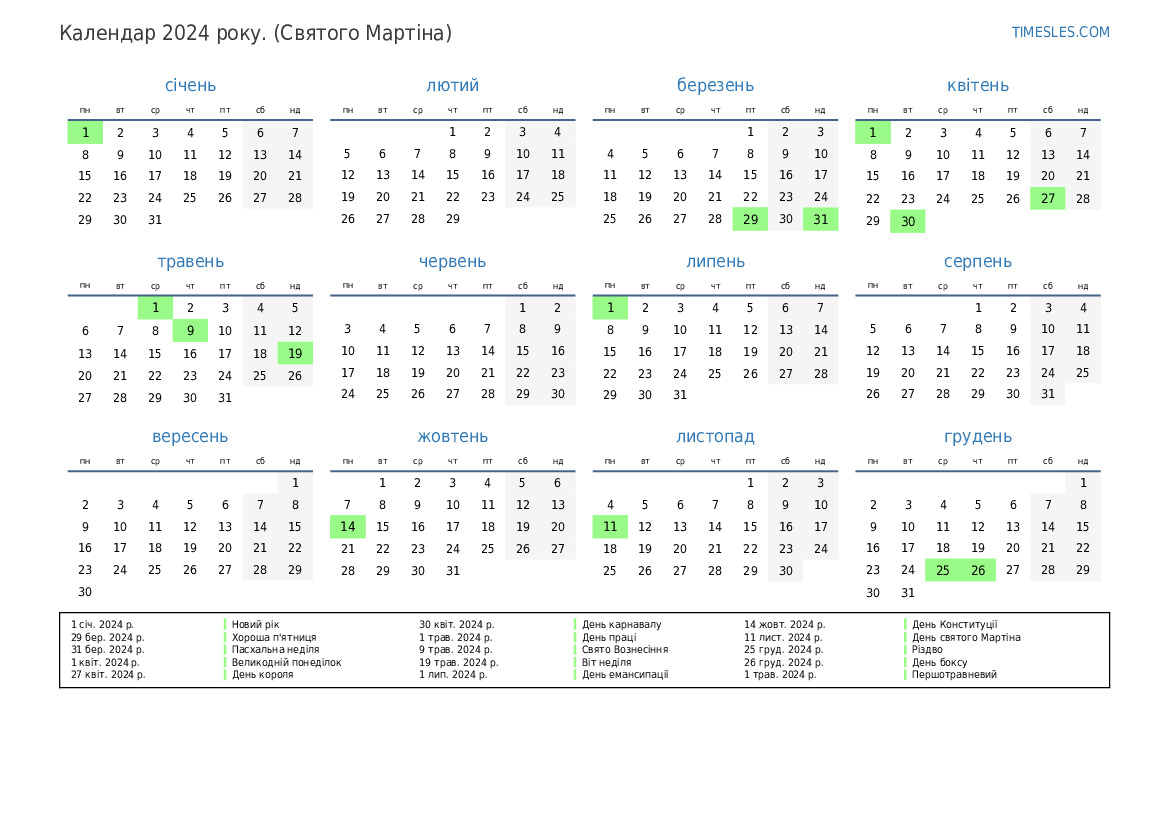Click highlighted 30 in квітень
Viewport: 1169px width, 827px height.
(x=908, y=222)
